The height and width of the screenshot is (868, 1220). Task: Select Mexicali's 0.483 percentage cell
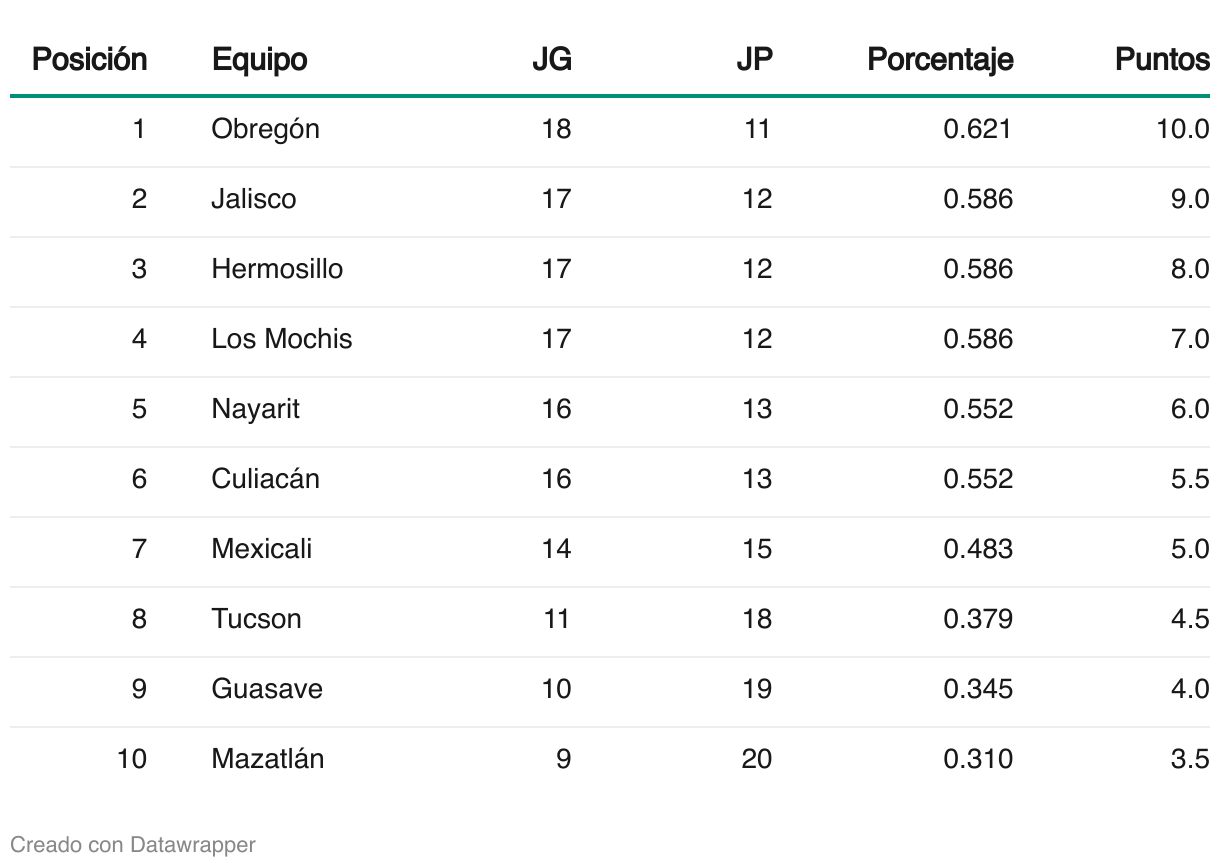coord(978,549)
